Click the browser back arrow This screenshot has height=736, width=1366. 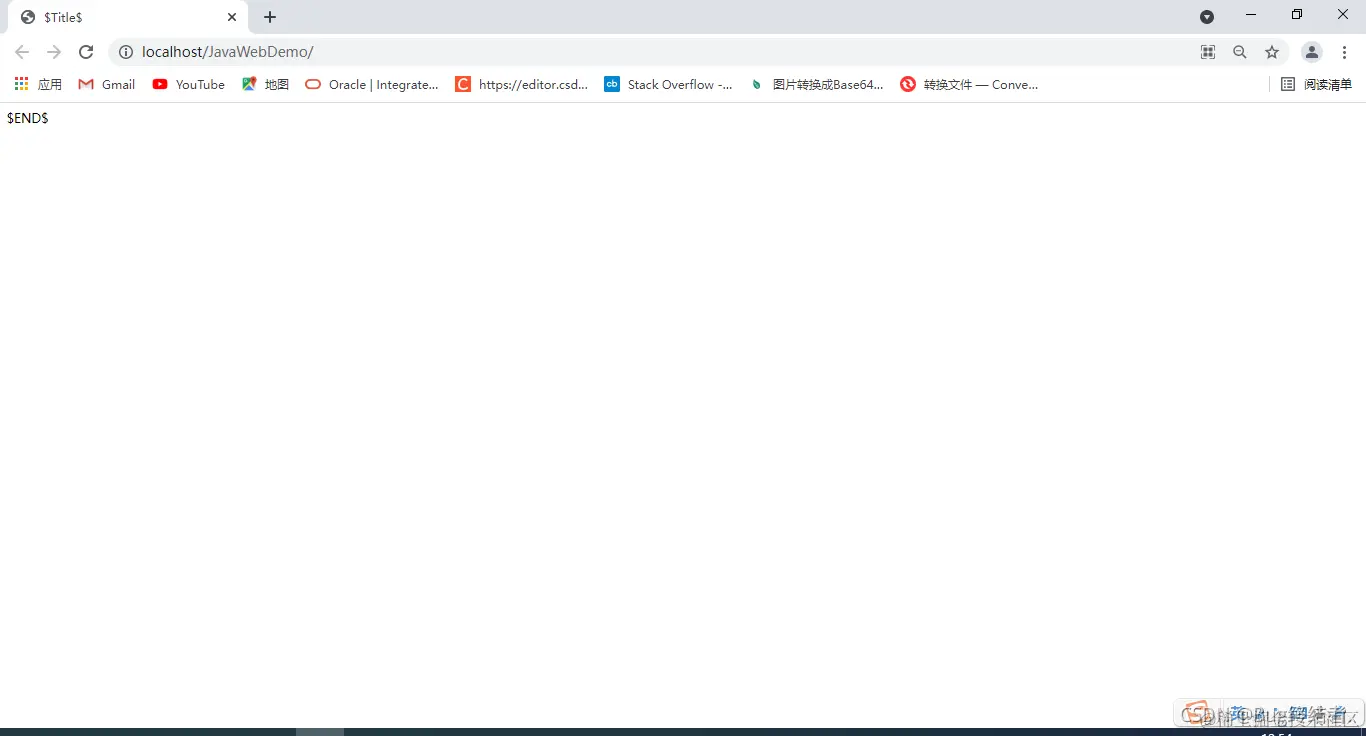[22, 52]
